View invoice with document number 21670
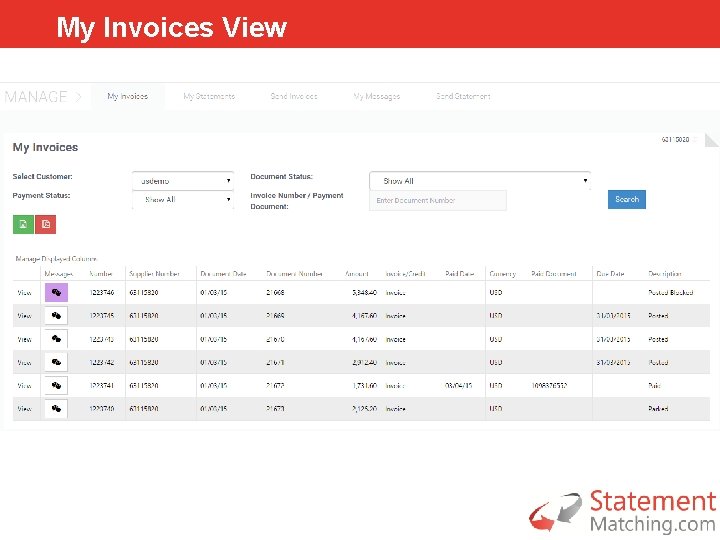This screenshot has height=540, width=720. (x=24, y=339)
